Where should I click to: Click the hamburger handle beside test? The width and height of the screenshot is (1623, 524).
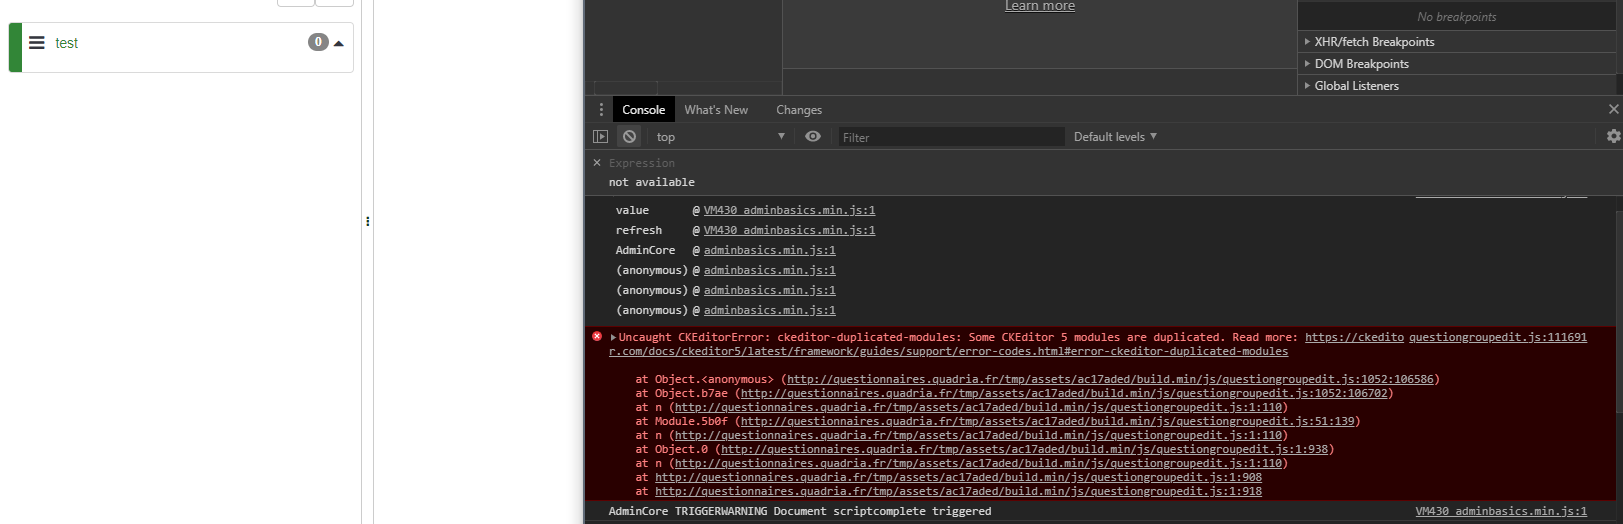(37, 43)
